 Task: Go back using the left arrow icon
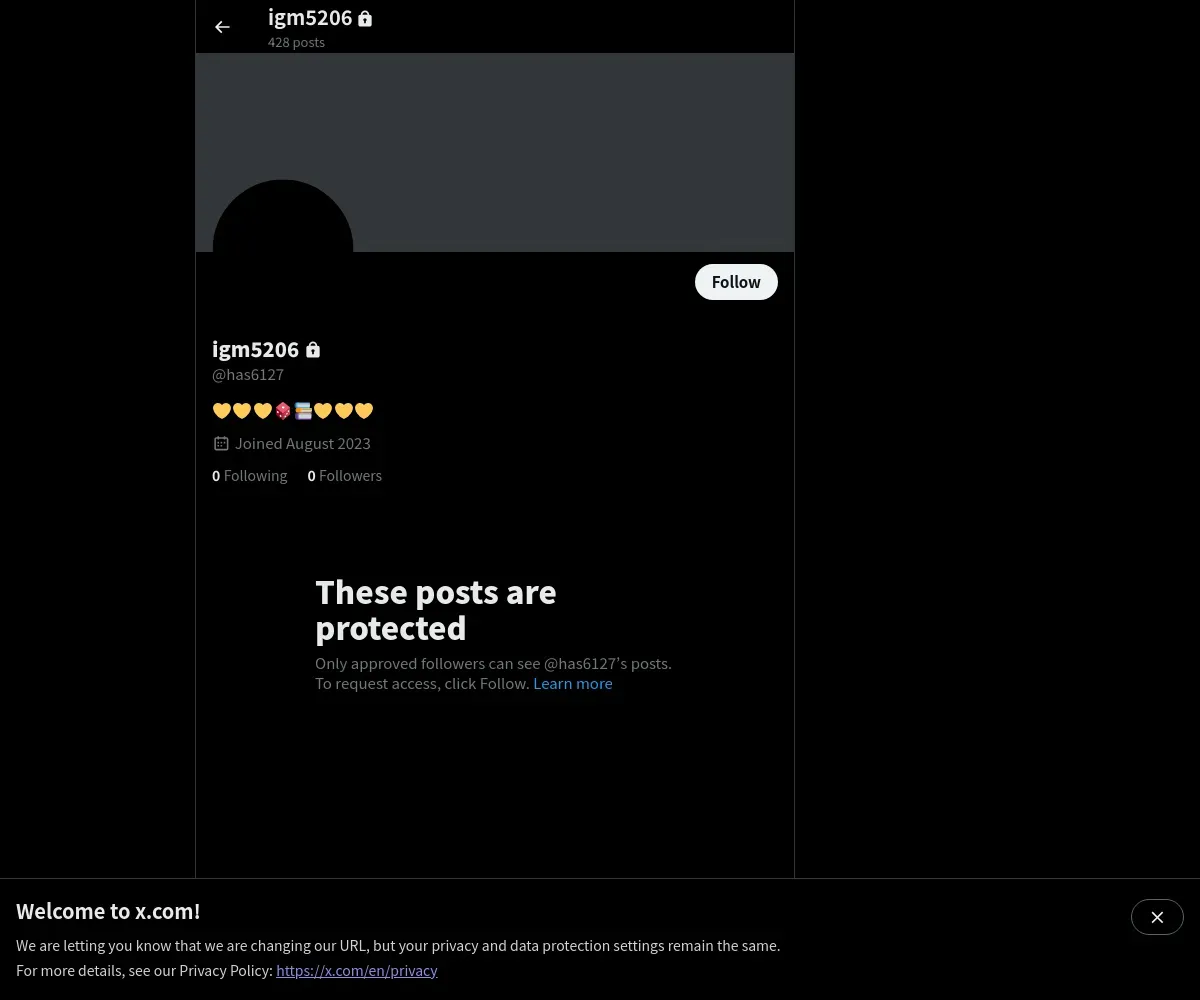tap(222, 27)
